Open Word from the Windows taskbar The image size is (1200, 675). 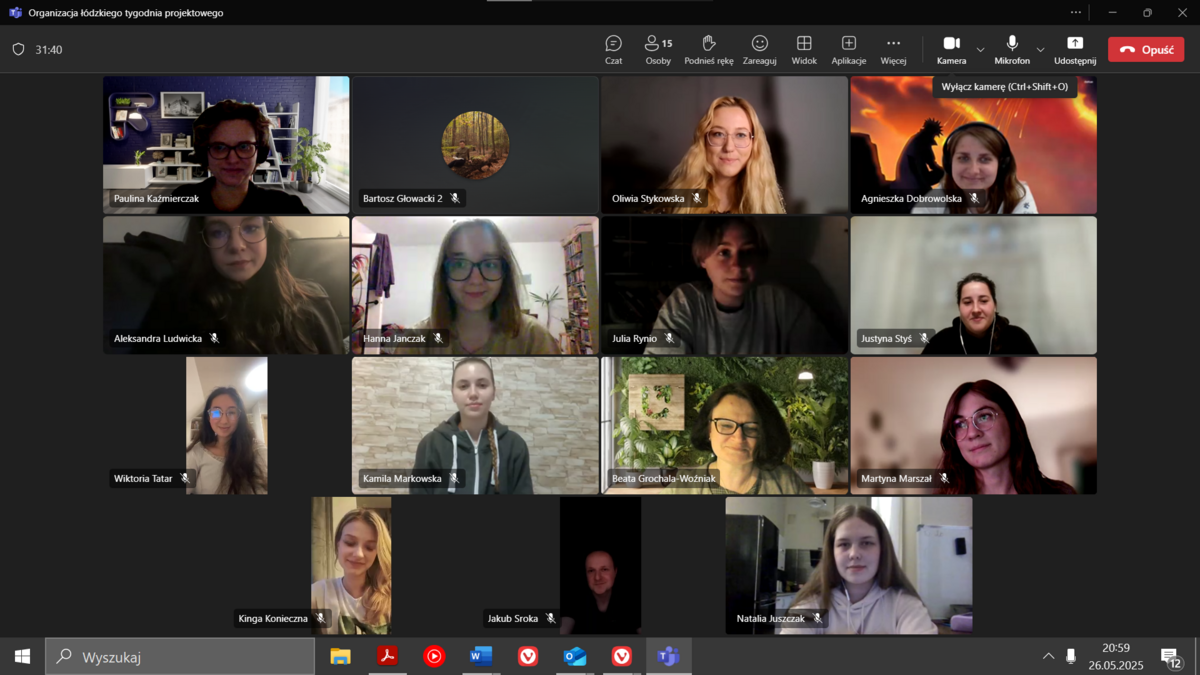pos(481,656)
